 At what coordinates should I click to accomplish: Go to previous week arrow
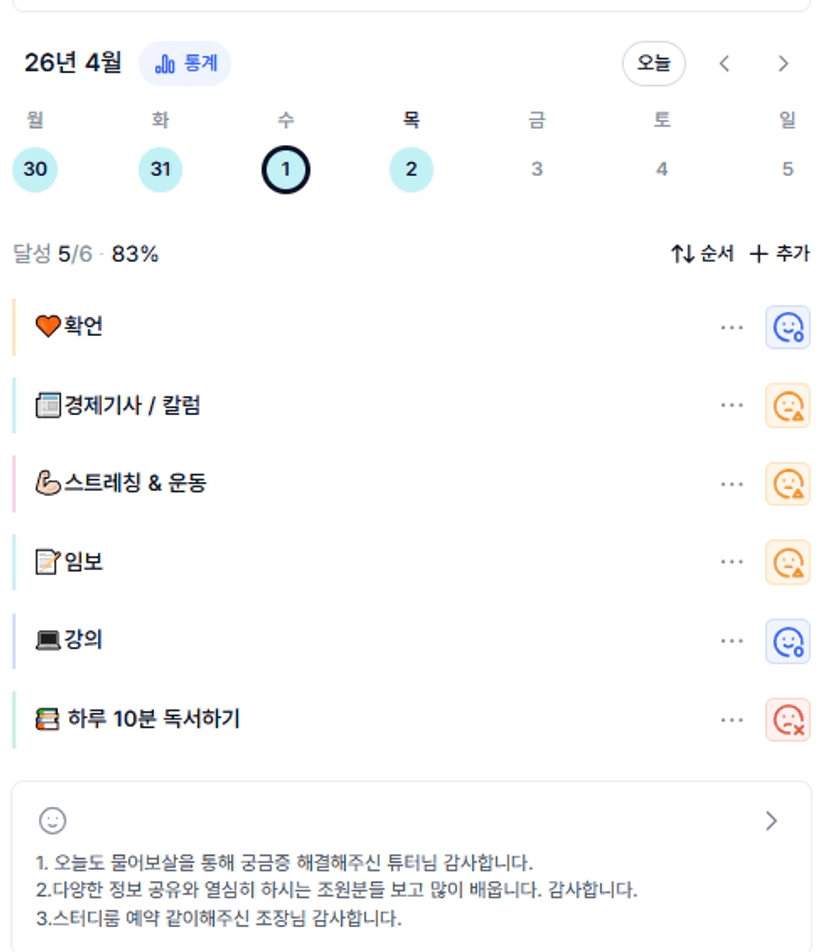coord(725,64)
